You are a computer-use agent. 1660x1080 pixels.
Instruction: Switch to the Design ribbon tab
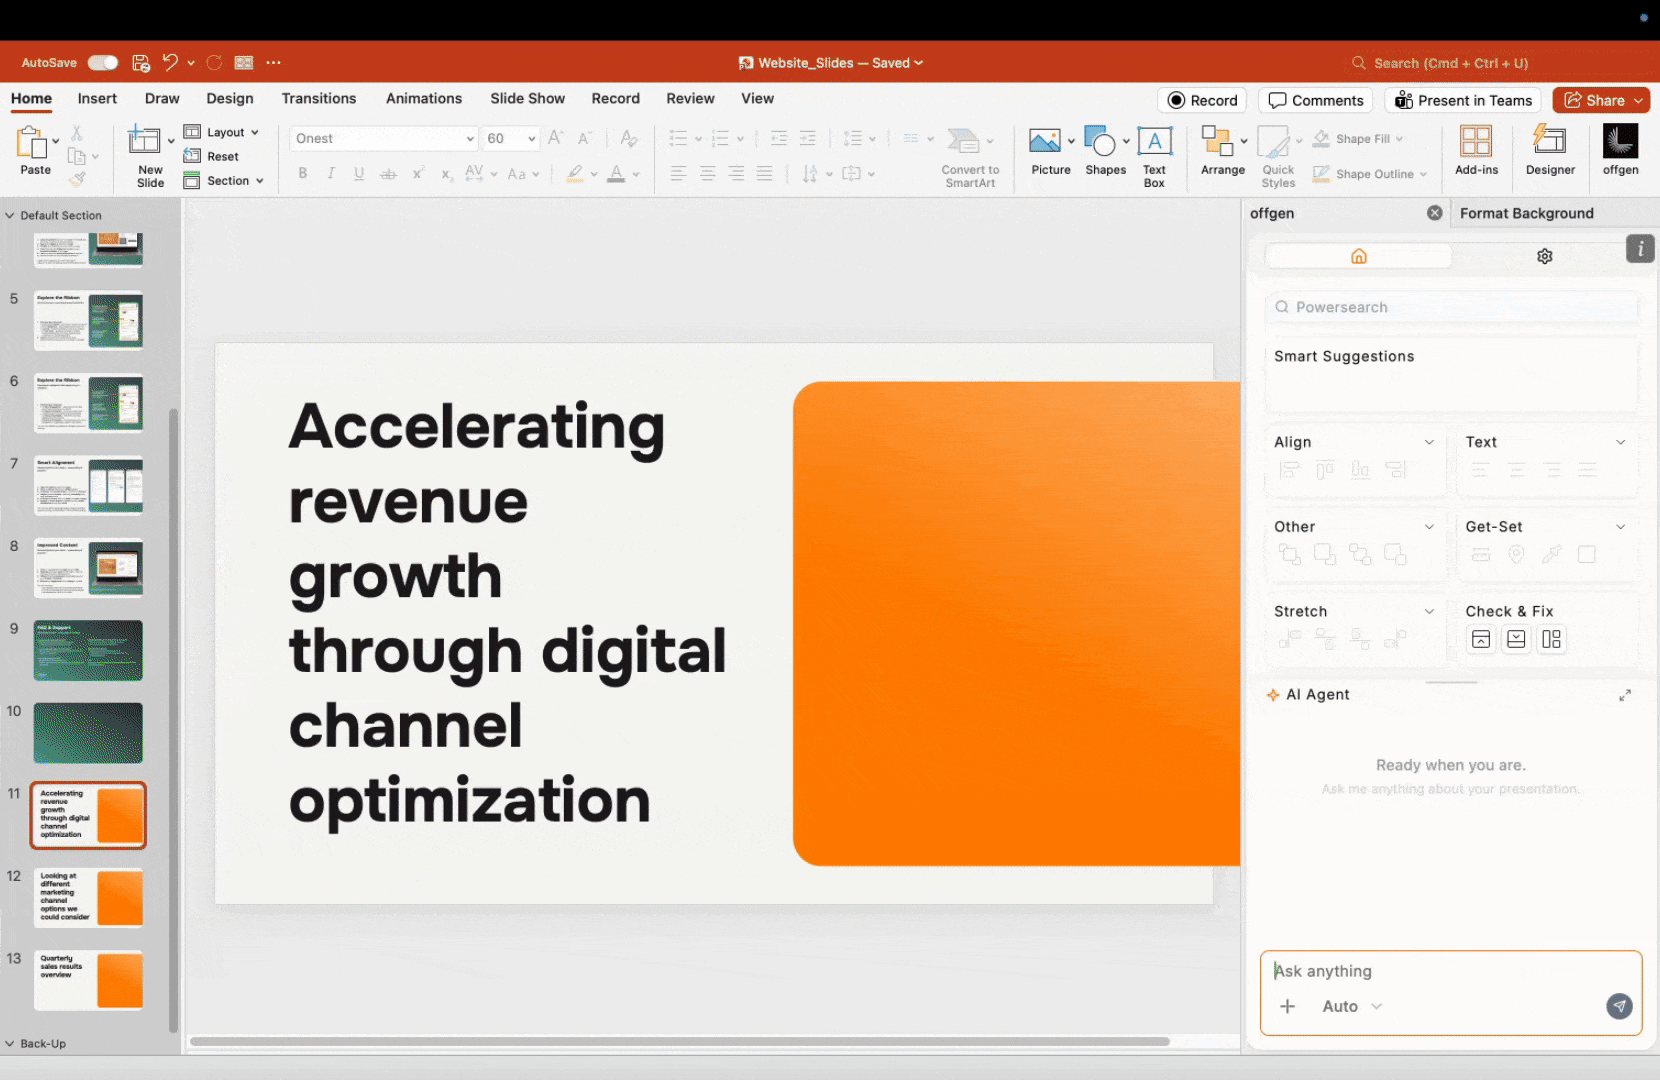pos(230,98)
